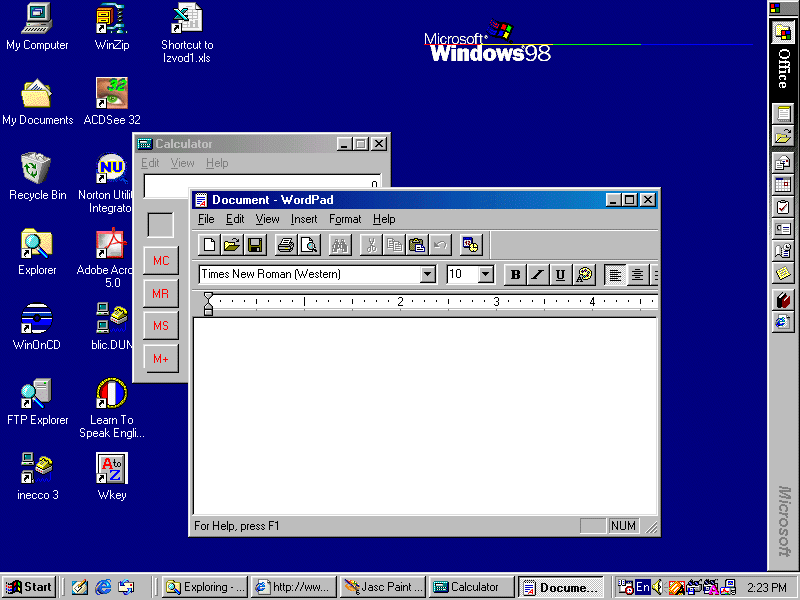800x600 pixels.
Task: Open the Help menu in WordPad
Action: tap(384, 219)
